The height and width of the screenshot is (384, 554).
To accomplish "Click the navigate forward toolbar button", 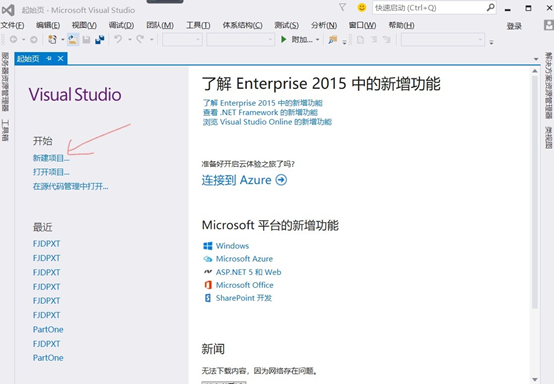I will [34, 40].
